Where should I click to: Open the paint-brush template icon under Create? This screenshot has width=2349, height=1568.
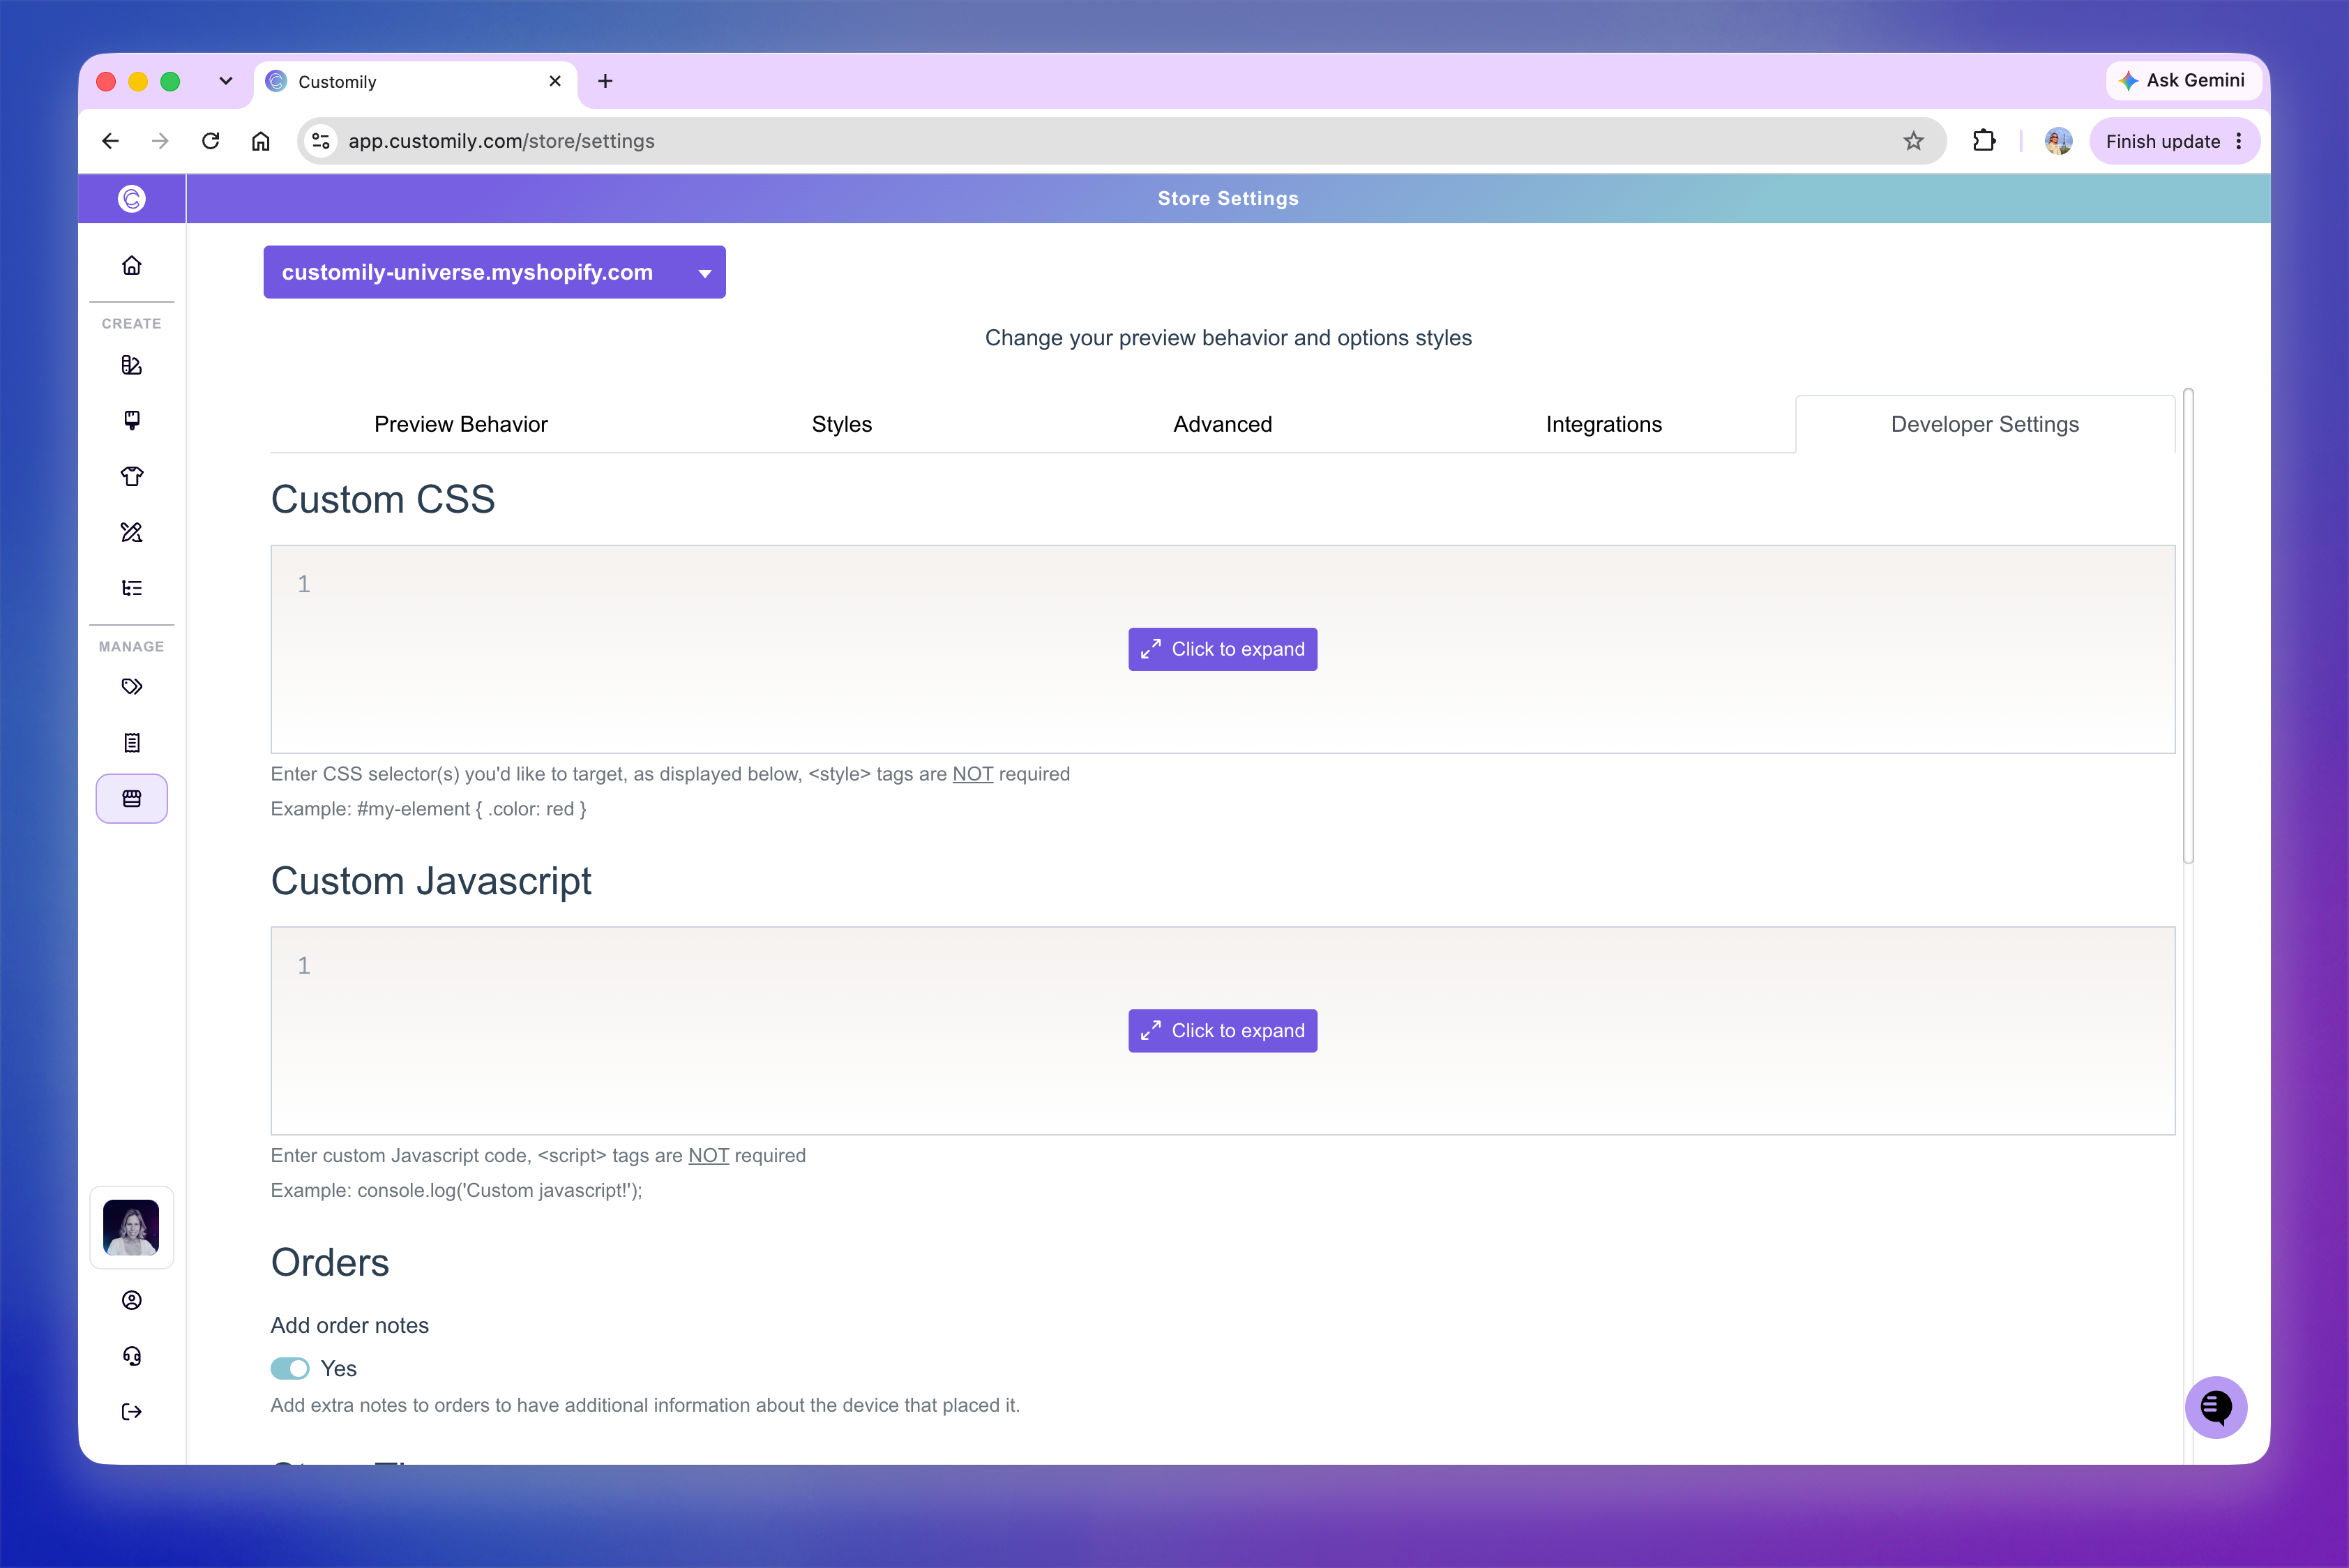tap(132, 420)
